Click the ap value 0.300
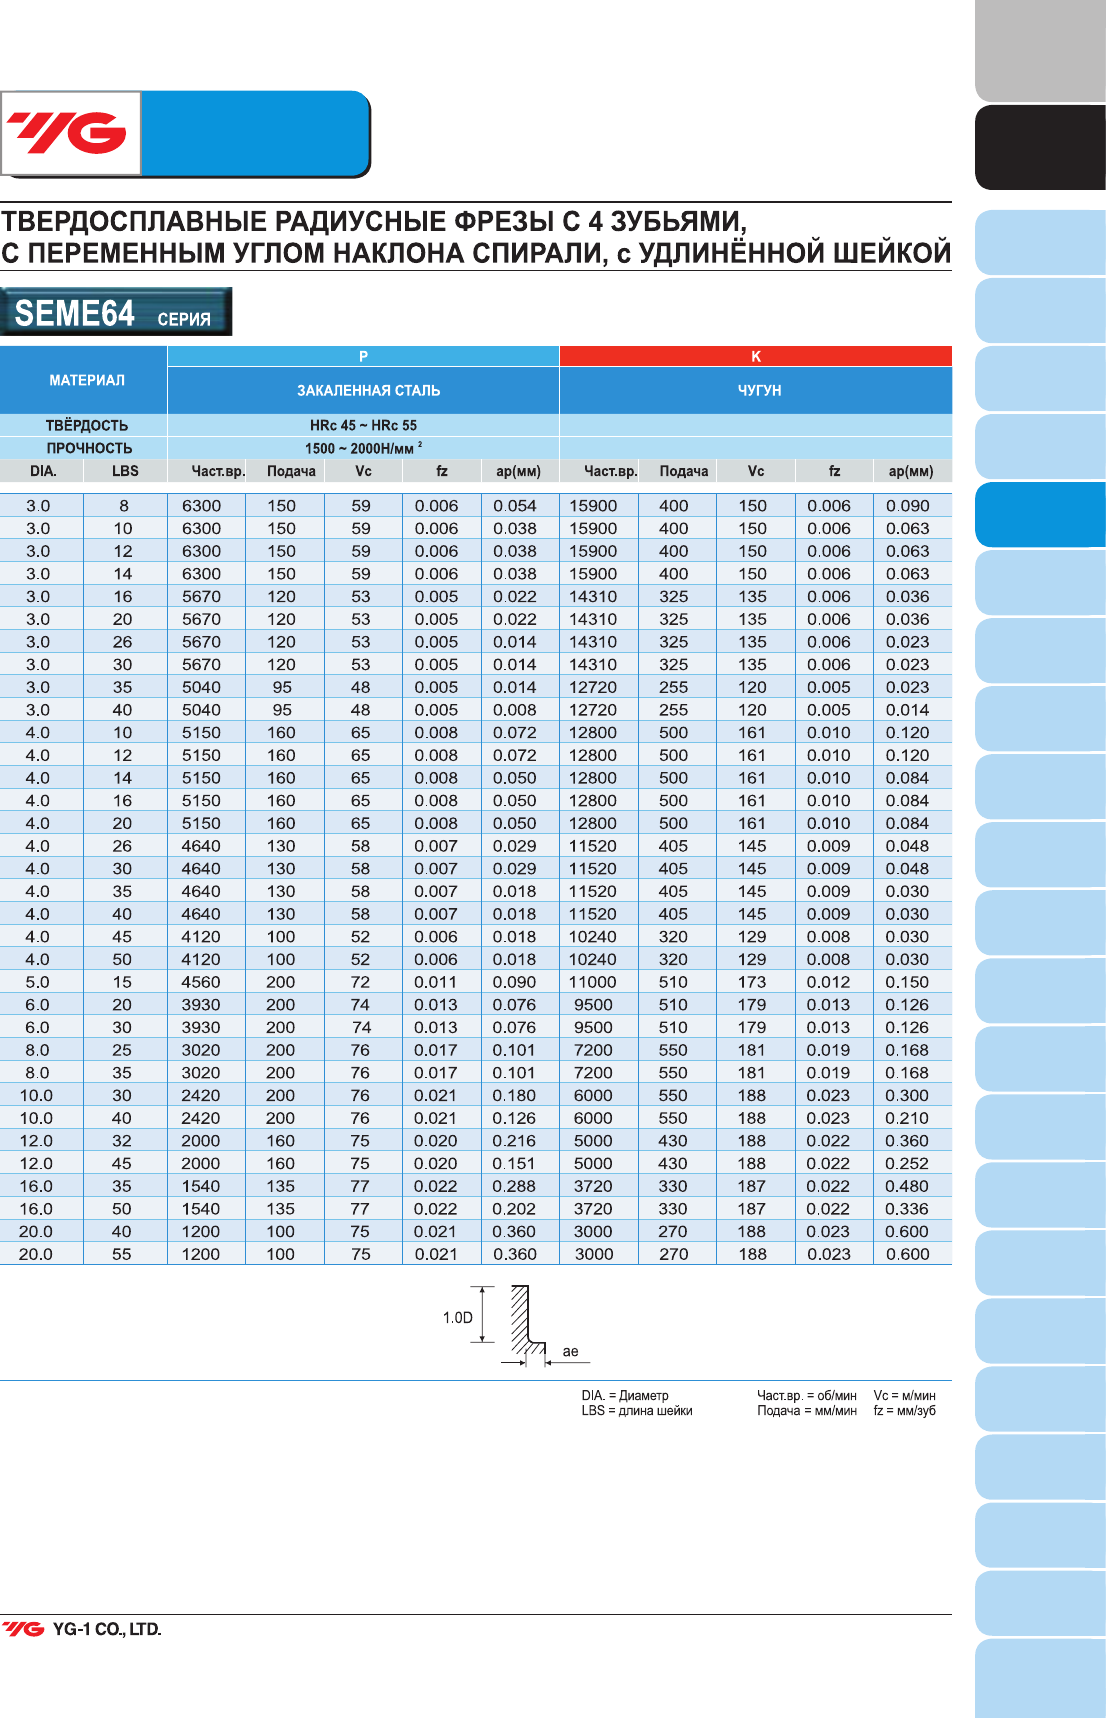 coord(907,1095)
